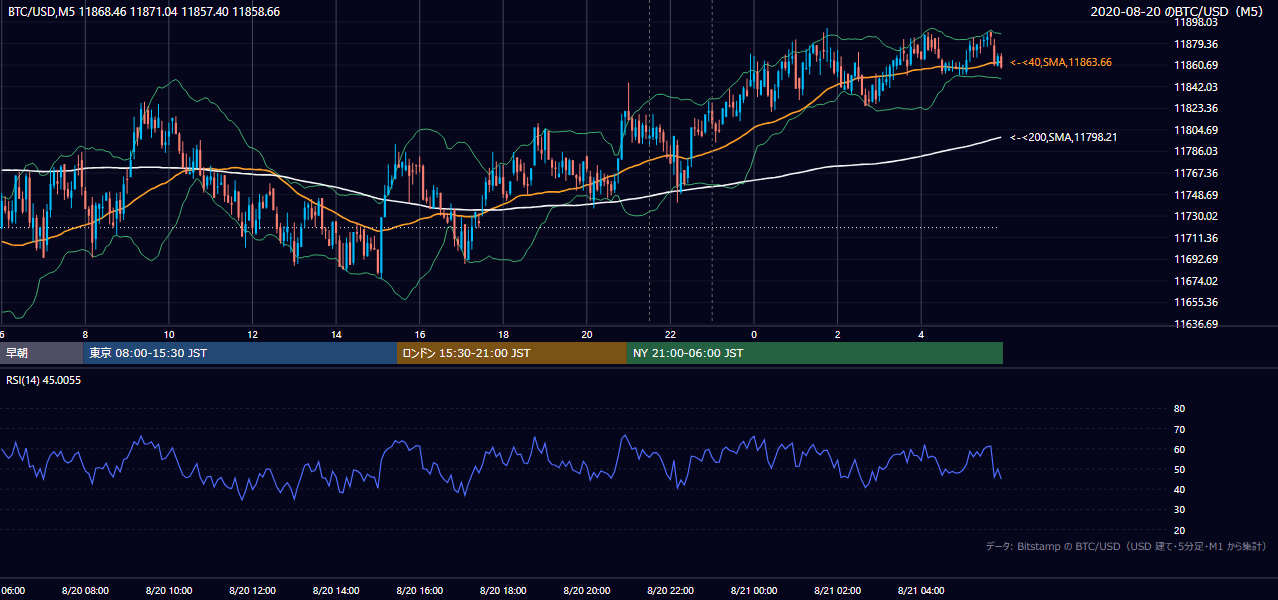Image resolution: width=1278 pixels, height=600 pixels.
Task: Select the RSI 50 level label
Action: (1179, 469)
